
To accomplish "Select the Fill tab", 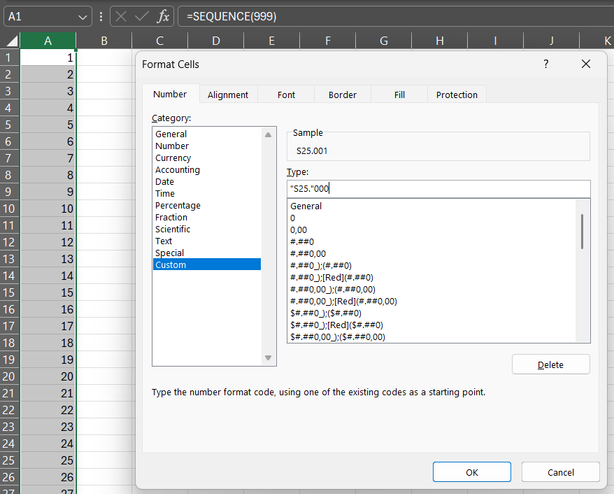I will pos(399,95).
